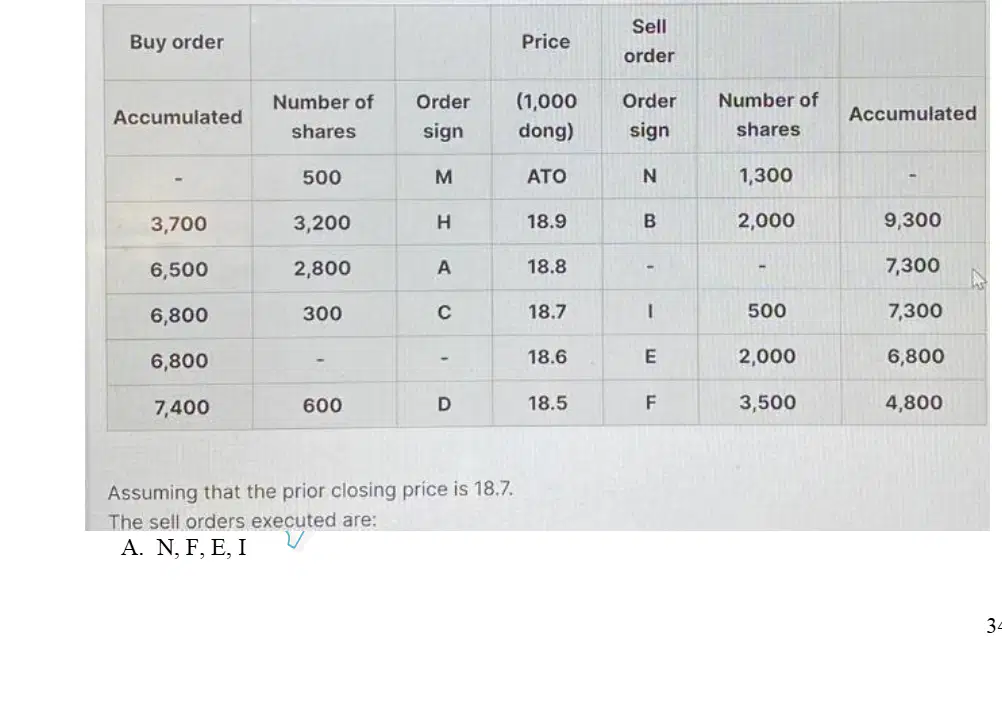This screenshot has width=1002, height=710.
Task: Select the 3,200 shares cell for order H
Action: 322,223
